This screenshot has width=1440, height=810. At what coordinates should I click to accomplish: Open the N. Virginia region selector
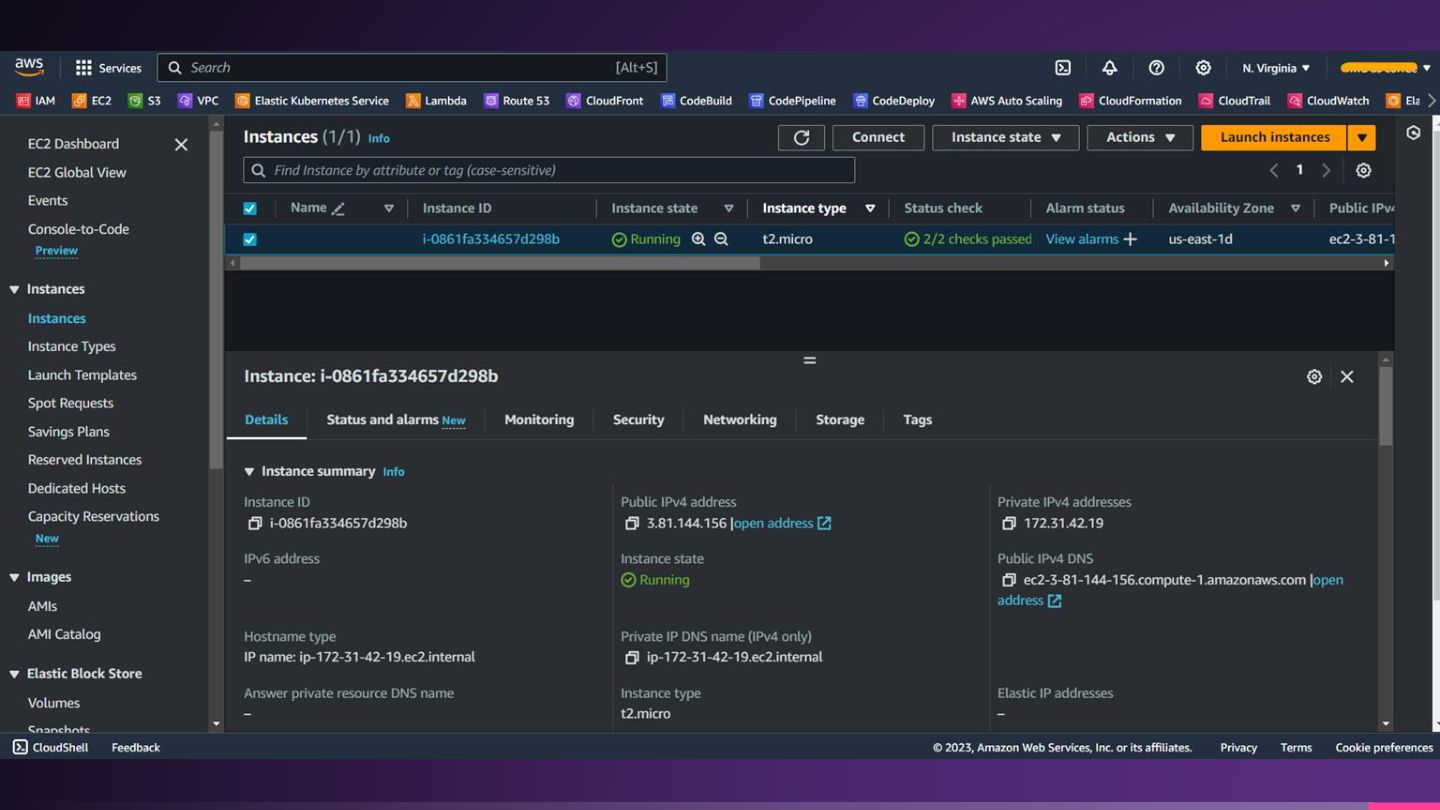[x=1275, y=68]
